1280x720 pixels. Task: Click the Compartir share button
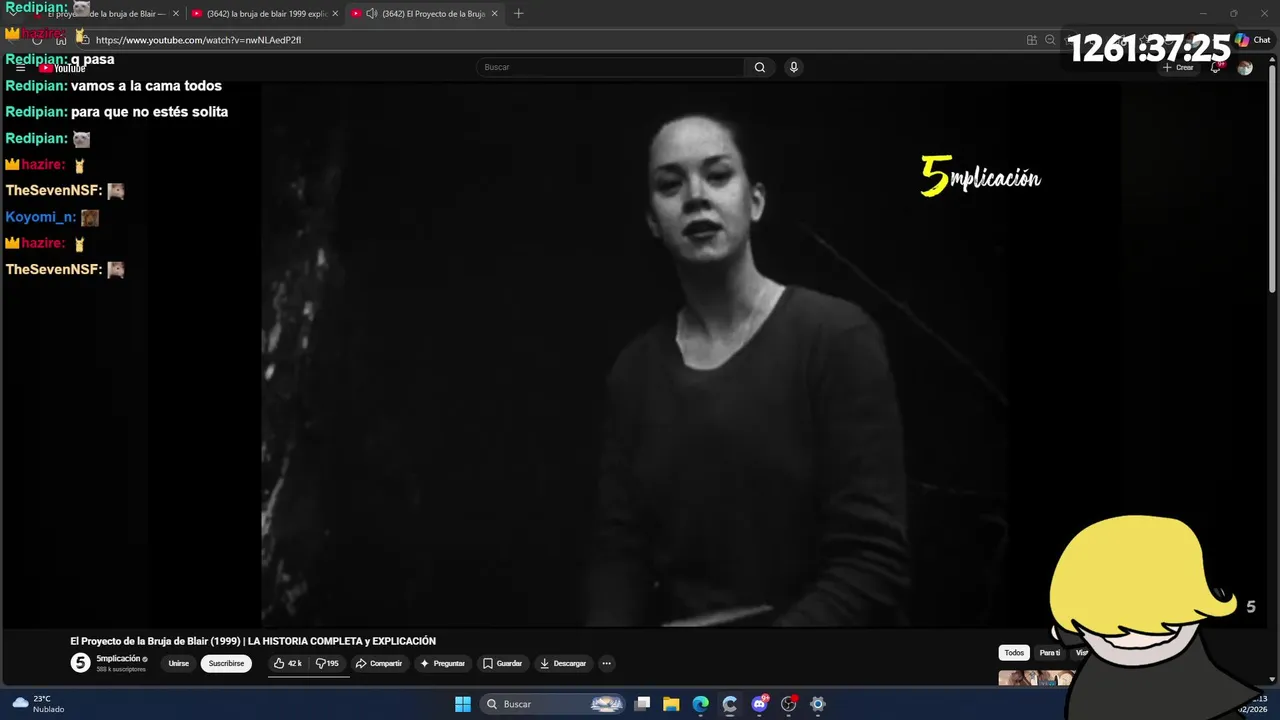pyautogui.click(x=379, y=663)
